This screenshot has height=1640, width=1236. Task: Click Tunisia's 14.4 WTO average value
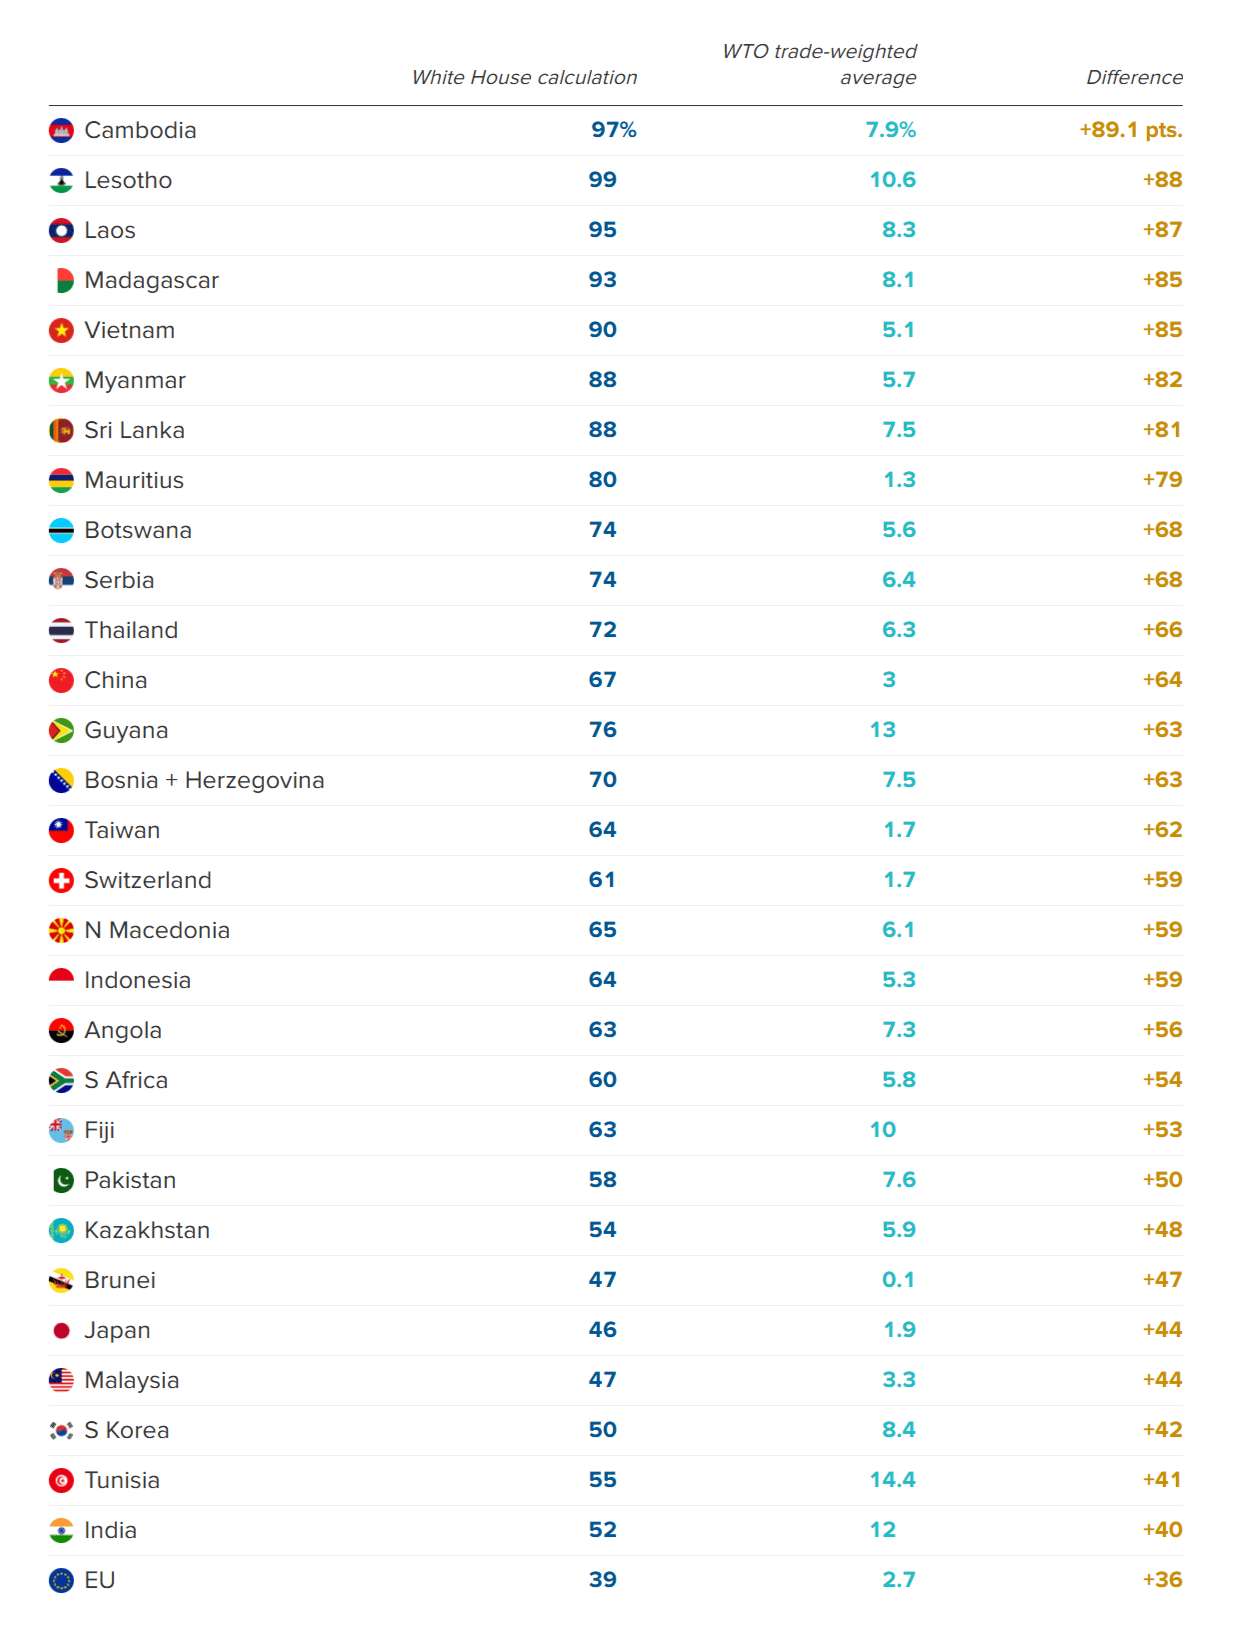tap(892, 1480)
